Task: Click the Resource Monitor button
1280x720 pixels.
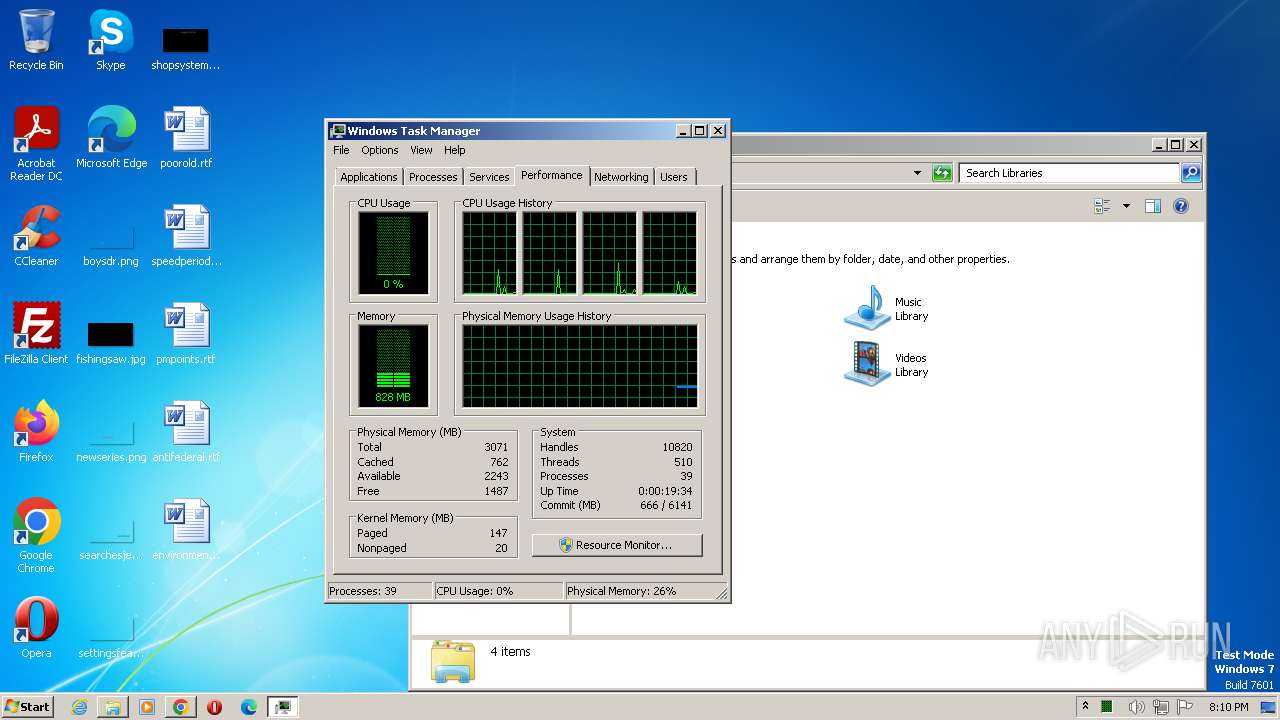Action: pyautogui.click(x=617, y=545)
